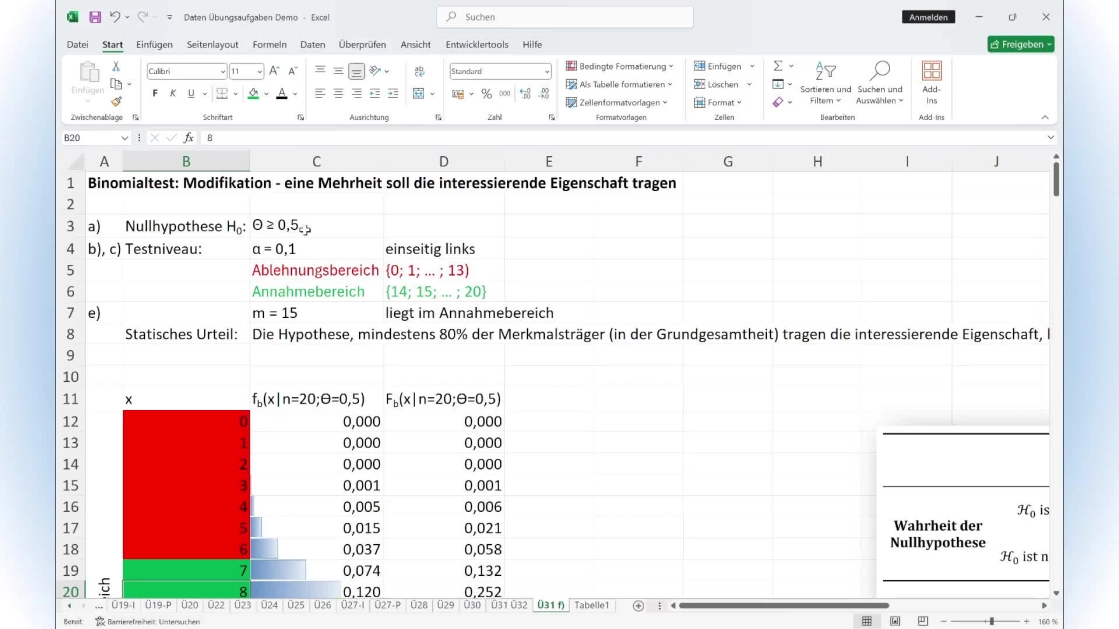The height and width of the screenshot is (629, 1119).
Task: Click the Save icon in title bar
Action: 95,16
